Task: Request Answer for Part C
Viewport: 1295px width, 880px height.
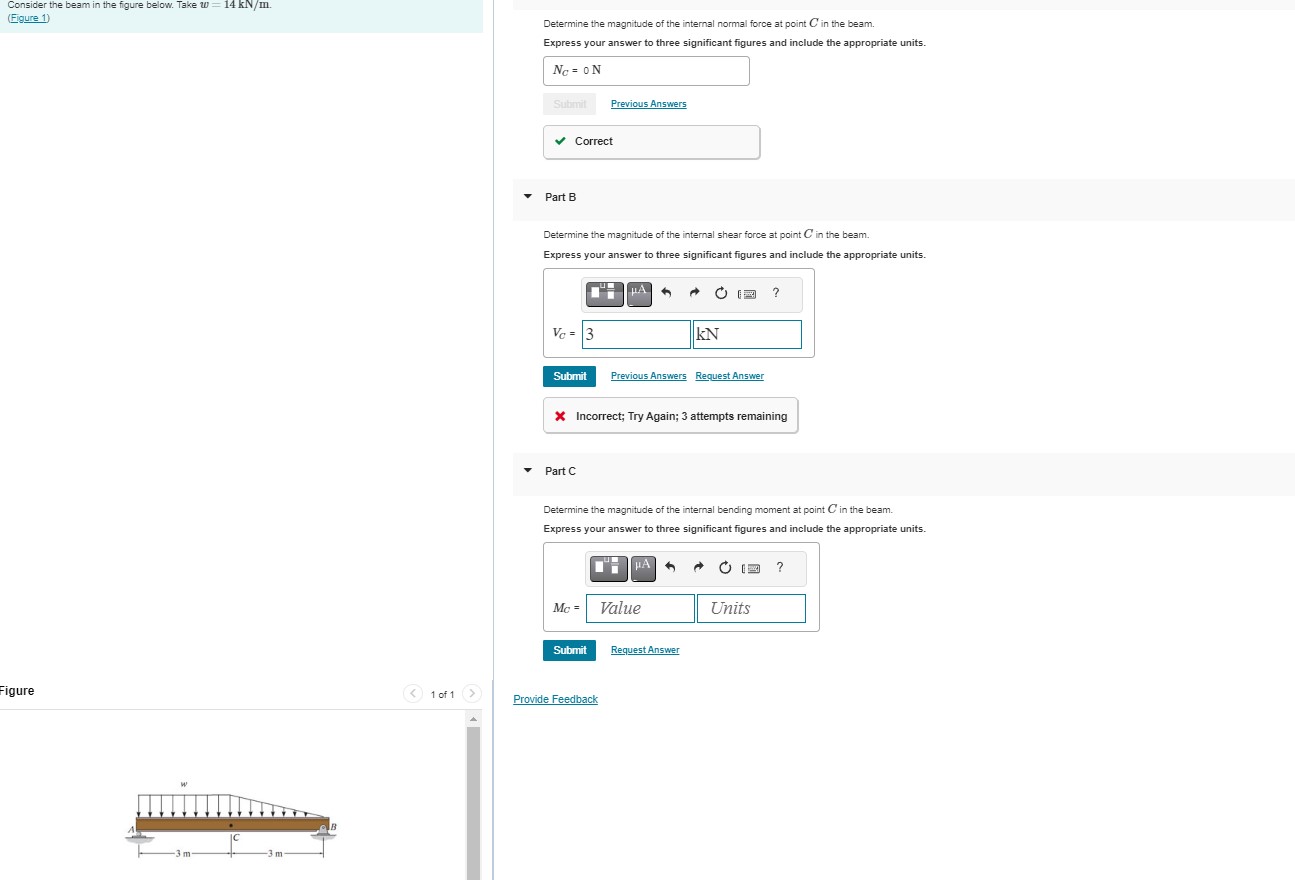Action: (x=645, y=650)
